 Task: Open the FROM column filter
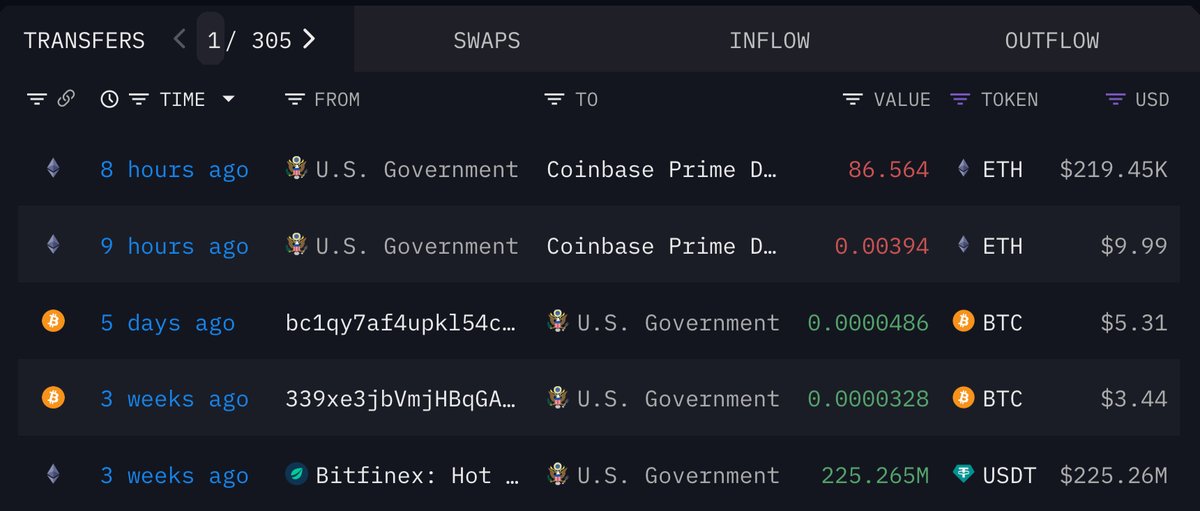click(295, 99)
